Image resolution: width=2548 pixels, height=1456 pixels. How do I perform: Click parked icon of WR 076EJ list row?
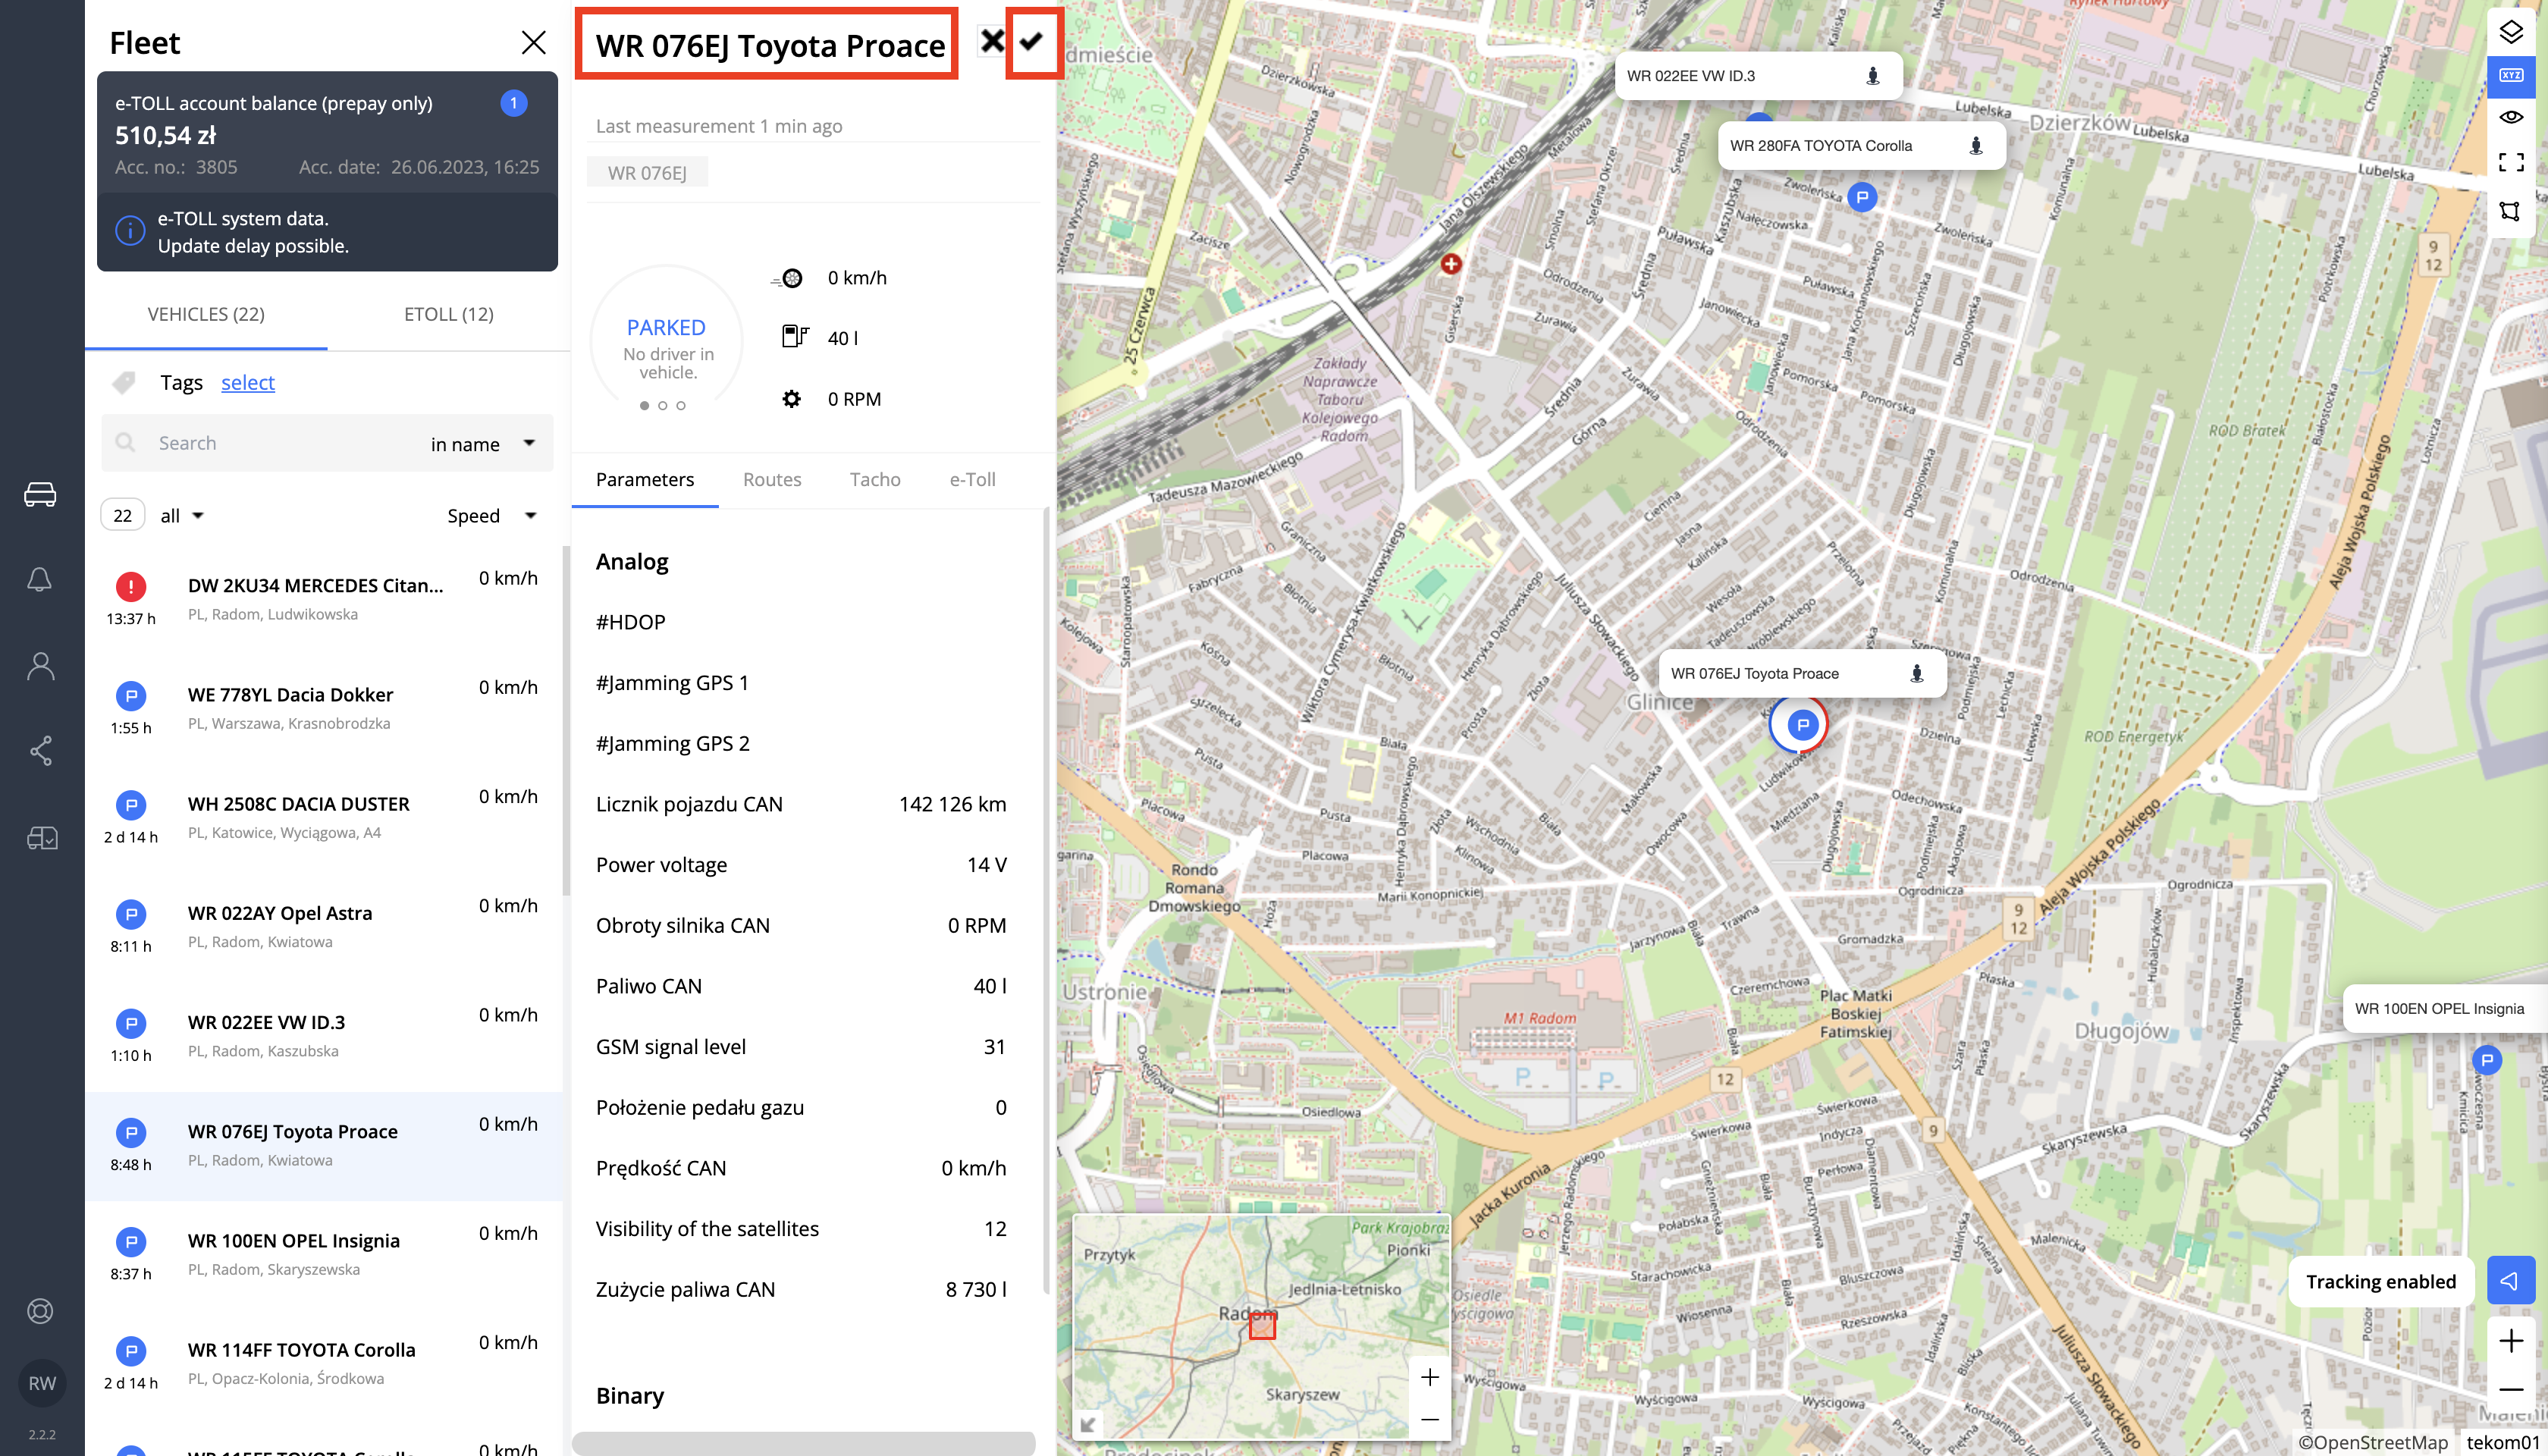[131, 1133]
